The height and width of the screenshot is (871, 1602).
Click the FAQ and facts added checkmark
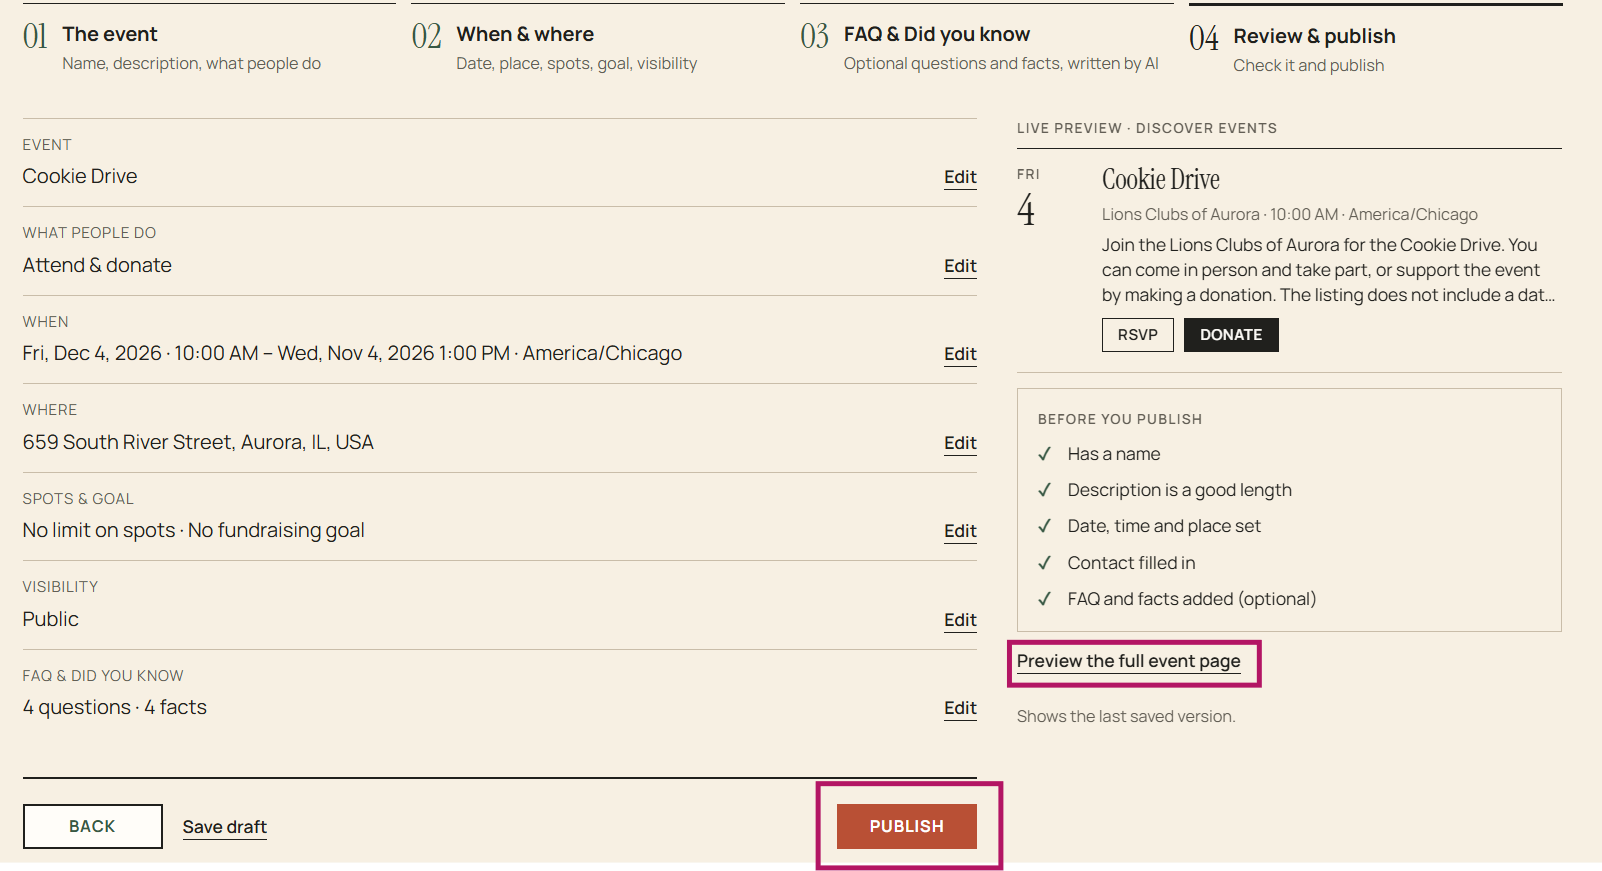click(1045, 599)
